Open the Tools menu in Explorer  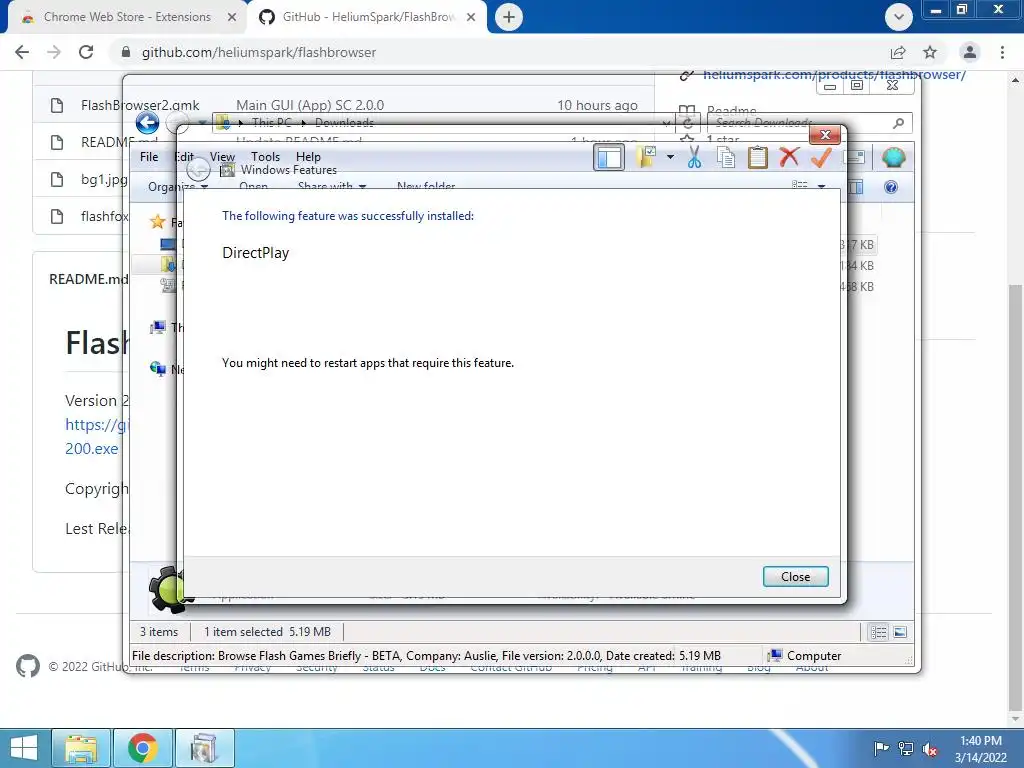[x=265, y=157]
